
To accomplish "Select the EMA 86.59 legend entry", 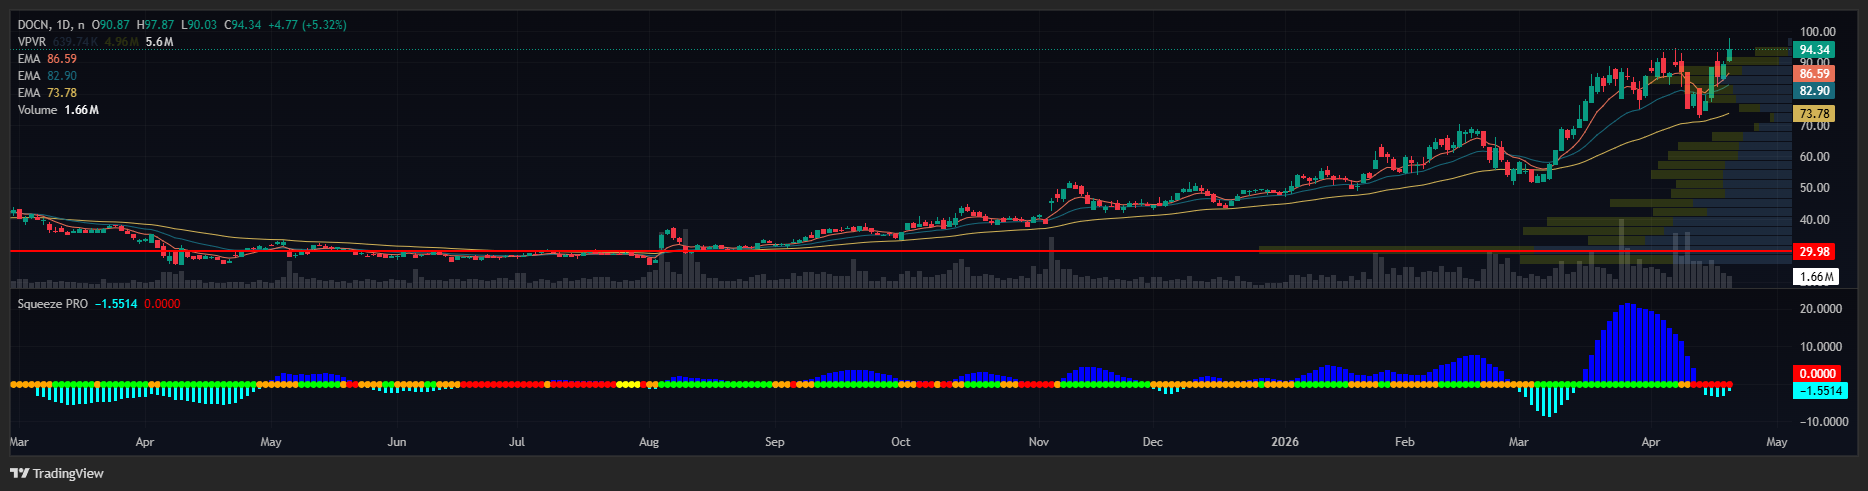I will point(47,59).
